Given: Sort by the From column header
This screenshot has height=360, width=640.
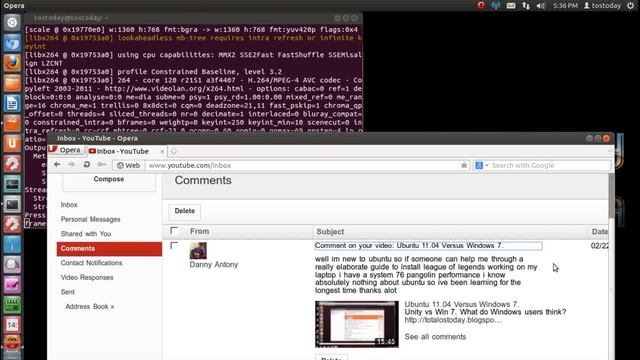Looking at the screenshot, I should (x=199, y=231).
